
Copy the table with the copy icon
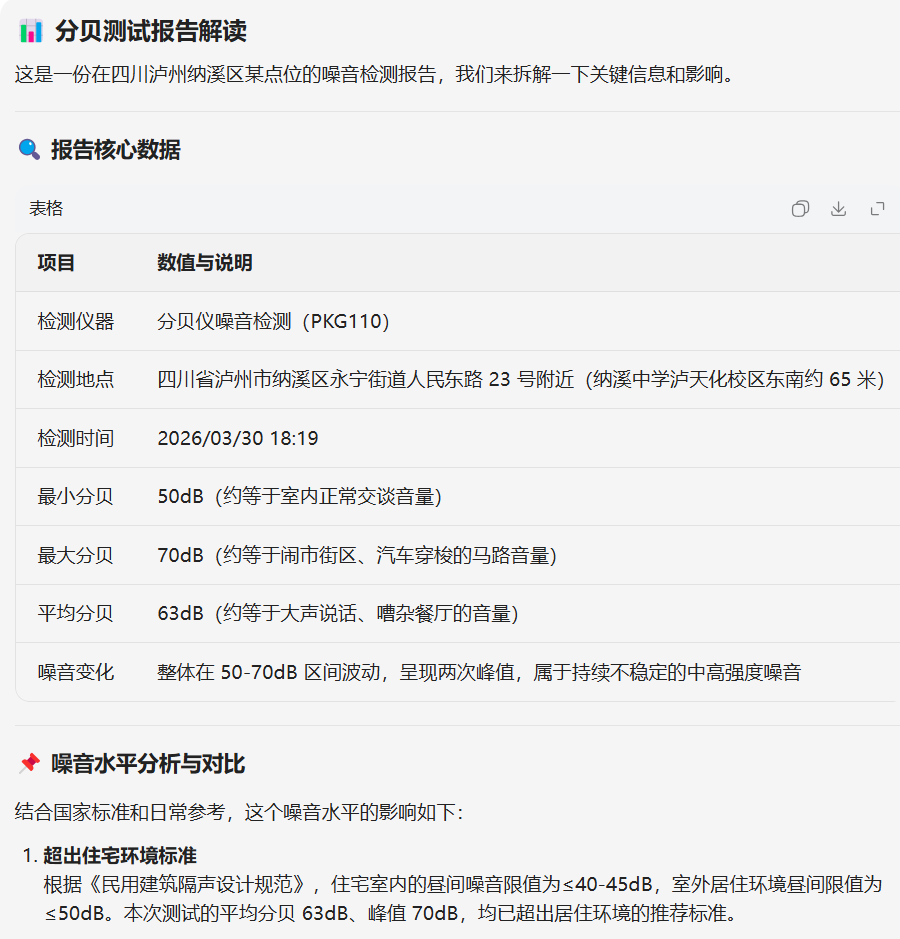tap(800, 209)
